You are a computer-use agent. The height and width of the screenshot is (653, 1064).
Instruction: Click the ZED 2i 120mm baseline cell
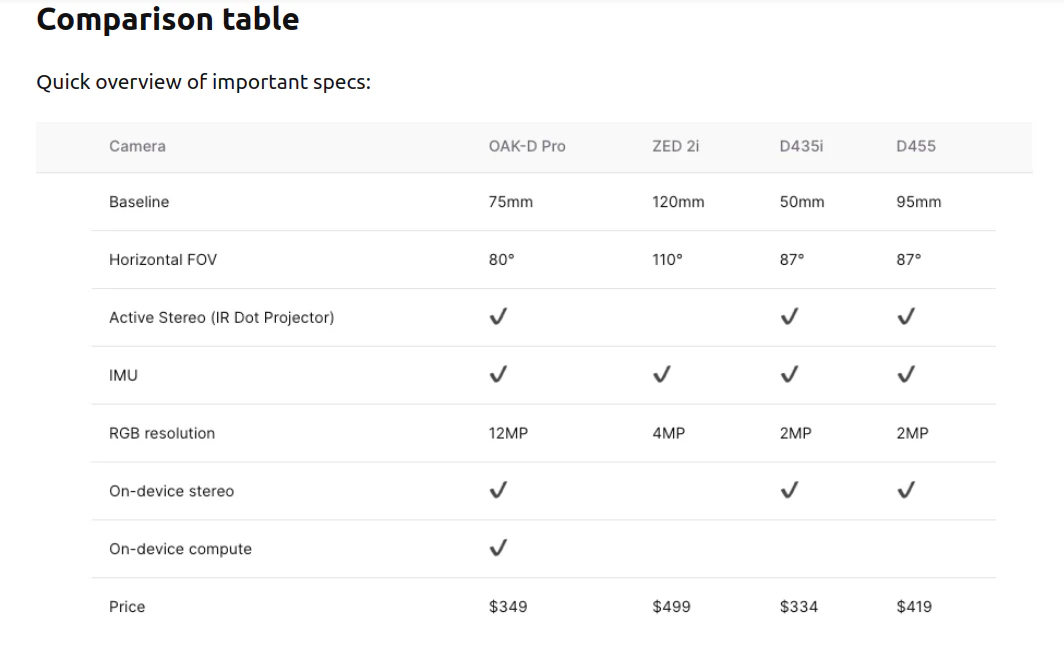678,202
